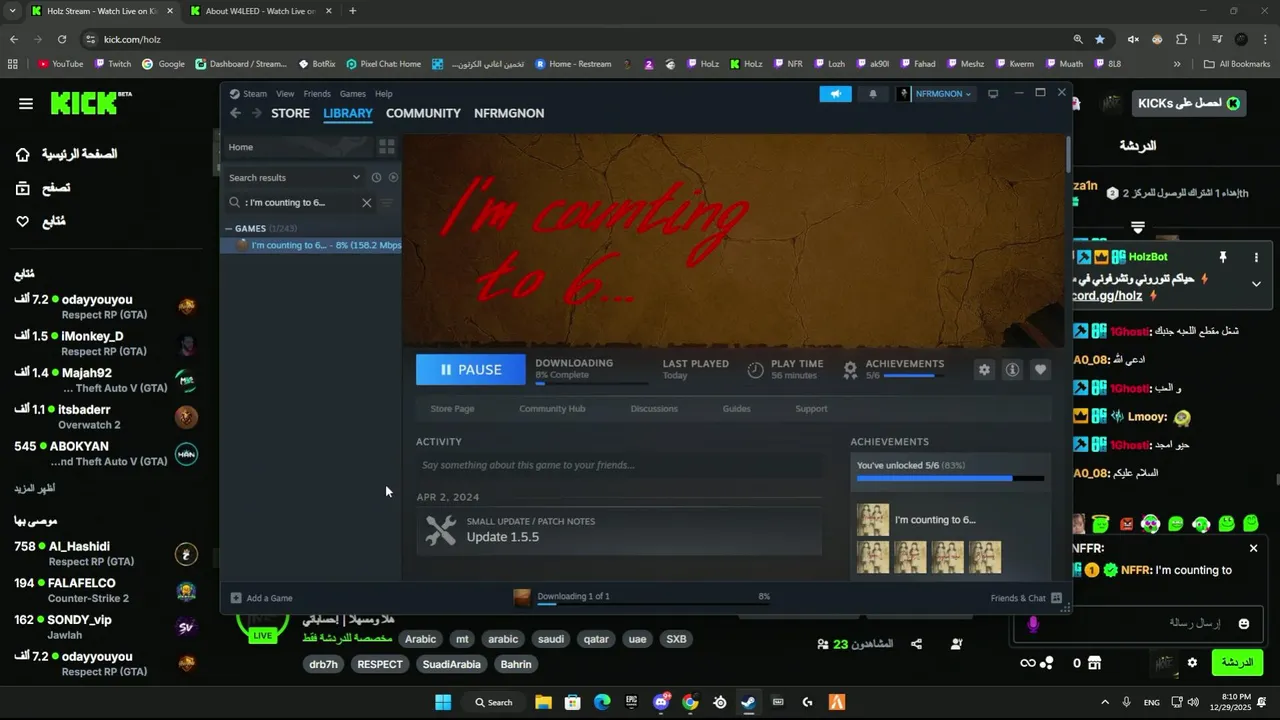The width and height of the screenshot is (1280, 720).
Task: Open the Store Page link
Action: (x=452, y=409)
